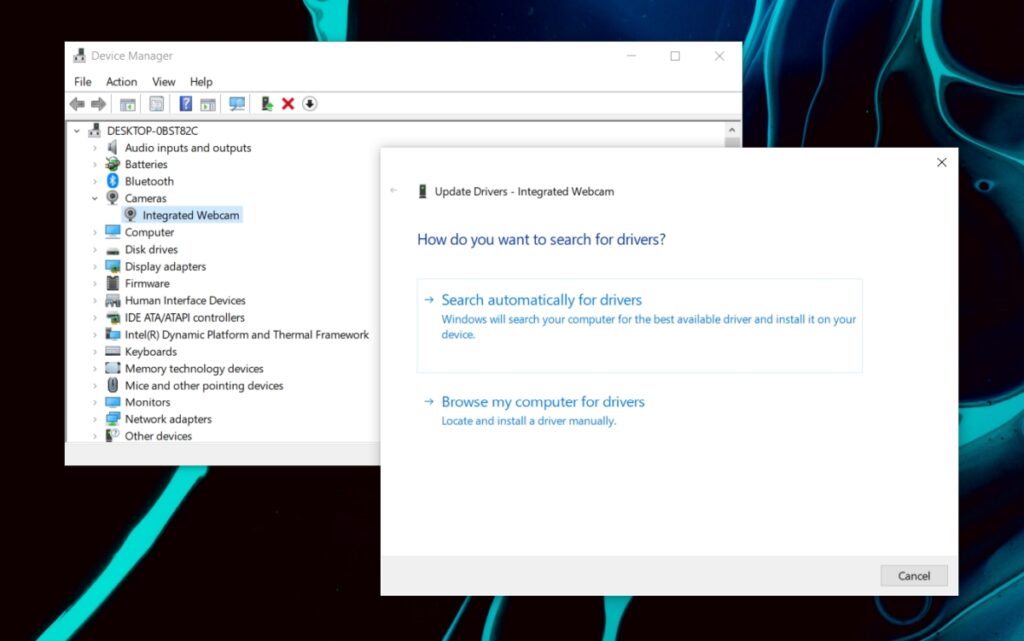Click the wizard's back arrow
Image resolution: width=1024 pixels, height=641 pixels.
click(x=394, y=190)
